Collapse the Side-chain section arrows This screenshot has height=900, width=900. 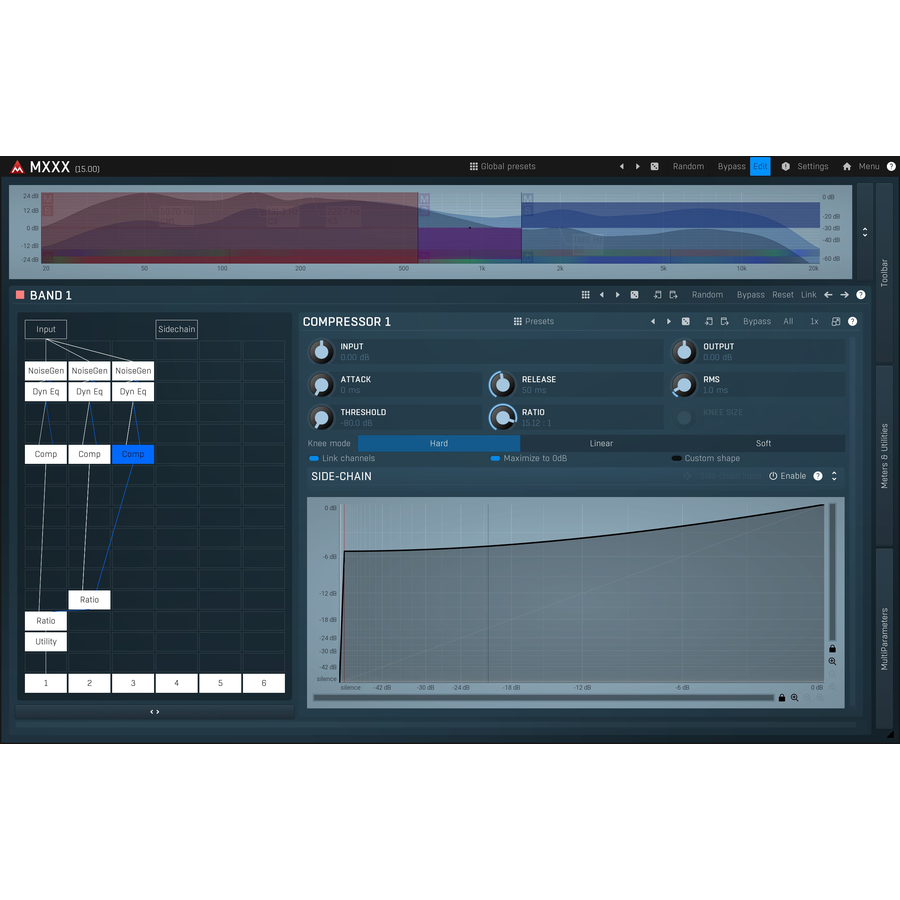[834, 476]
